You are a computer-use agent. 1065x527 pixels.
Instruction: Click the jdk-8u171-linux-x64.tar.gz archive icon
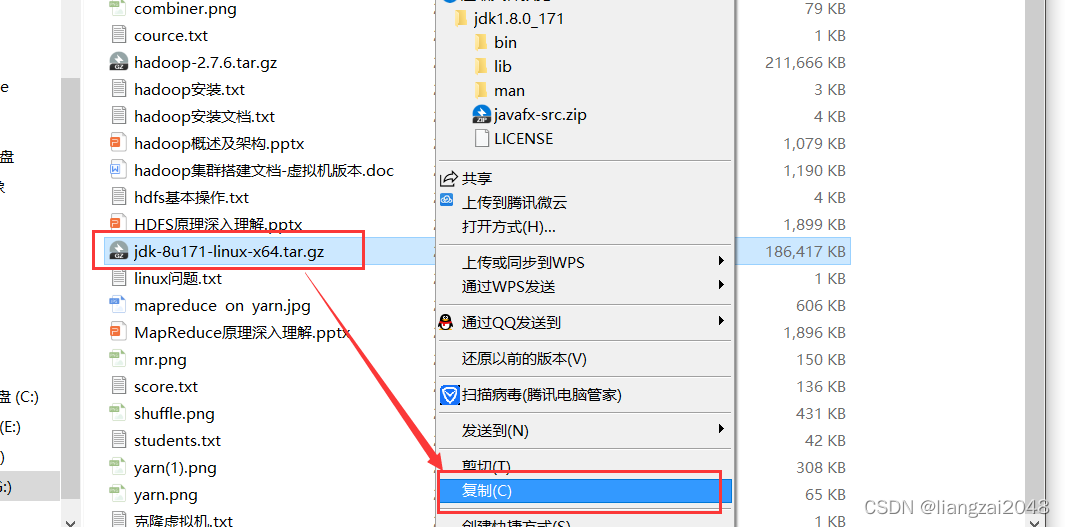point(119,251)
